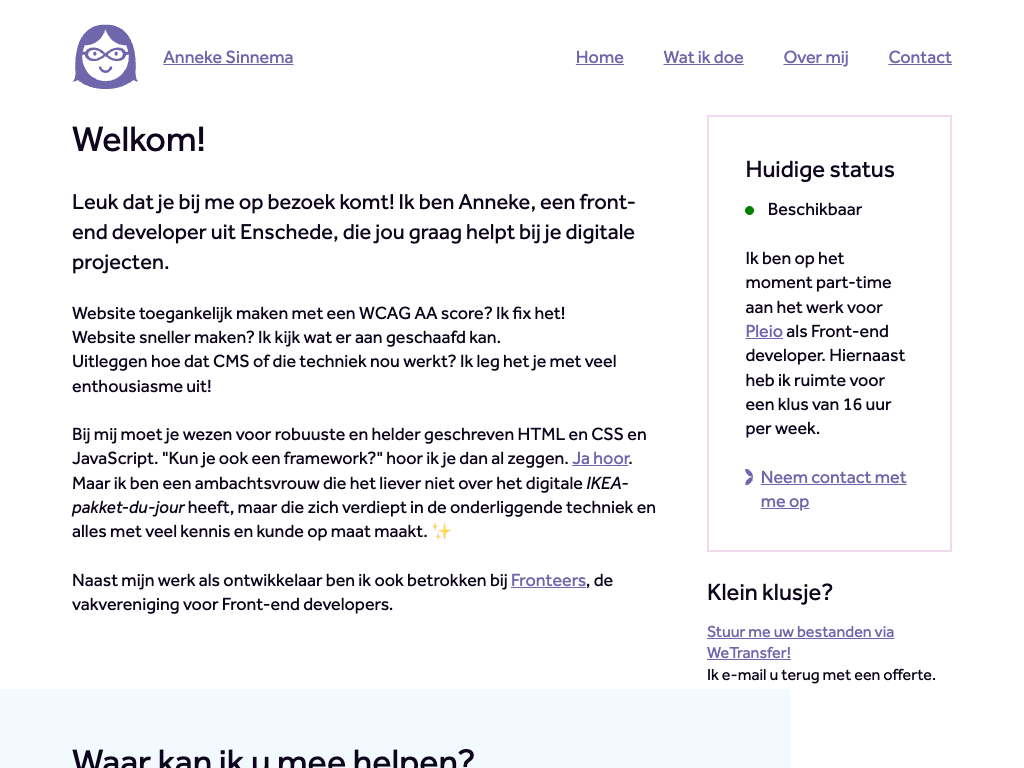Click the purple avatar logo with glasses
This screenshot has width=1024, height=768.
(x=105, y=57)
